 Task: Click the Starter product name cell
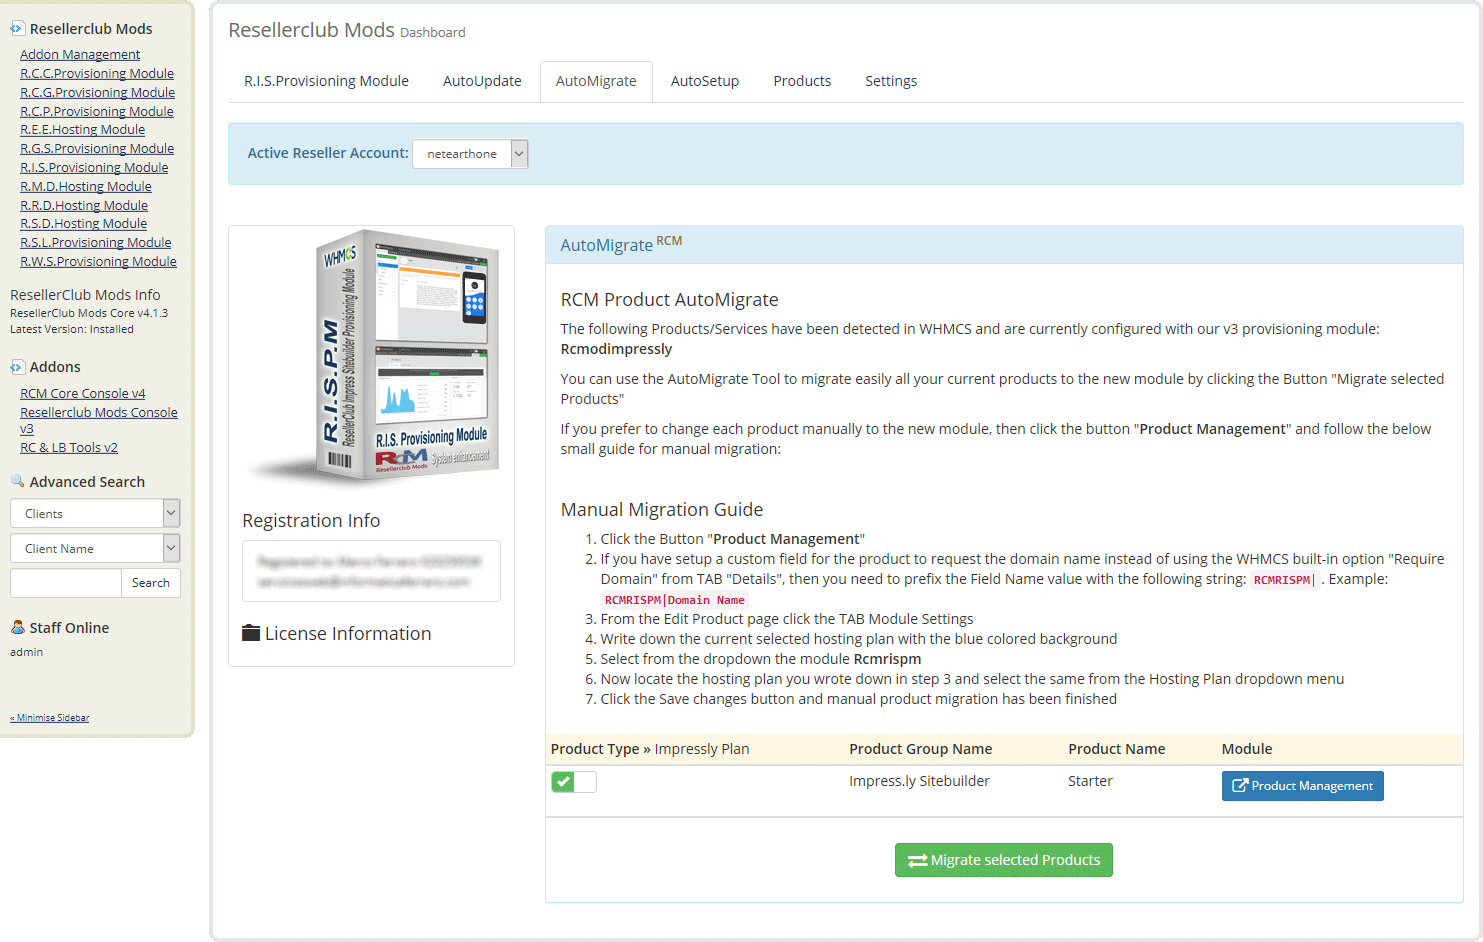tap(1090, 781)
